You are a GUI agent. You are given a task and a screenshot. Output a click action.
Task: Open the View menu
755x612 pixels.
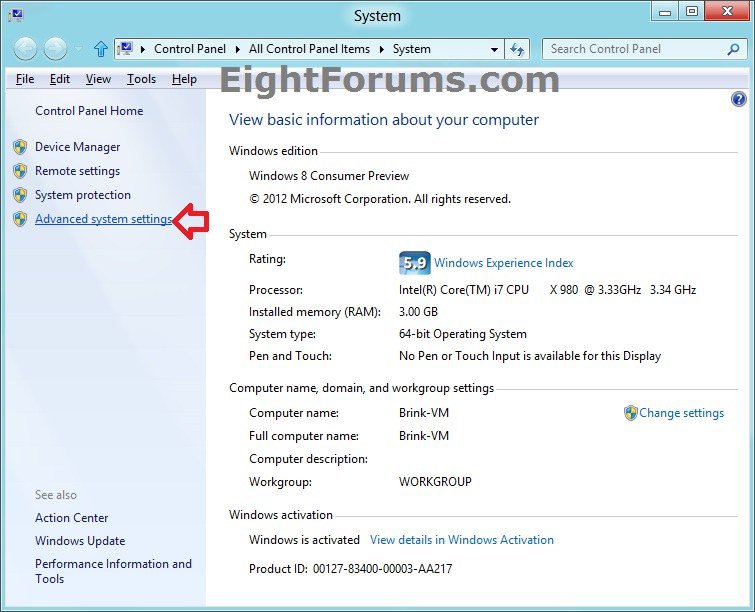98,79
